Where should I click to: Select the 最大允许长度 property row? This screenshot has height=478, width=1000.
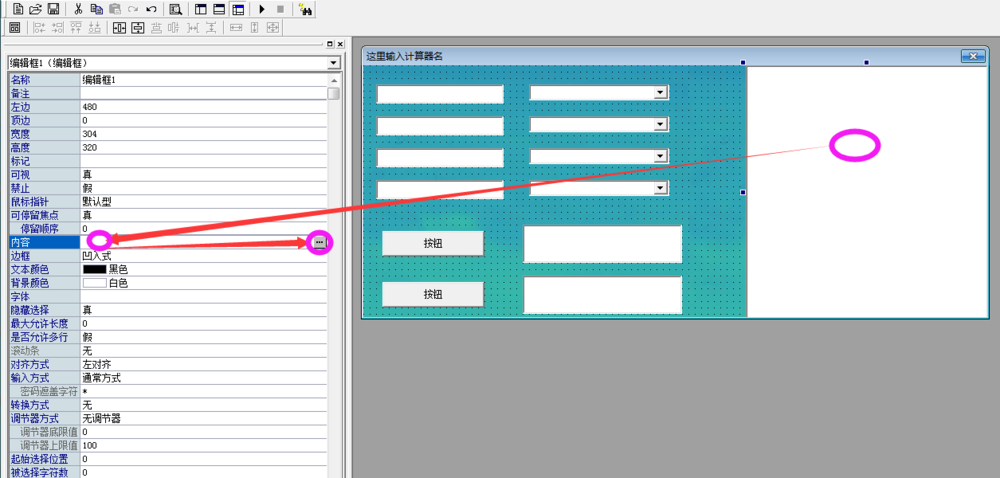pos(168,324)
